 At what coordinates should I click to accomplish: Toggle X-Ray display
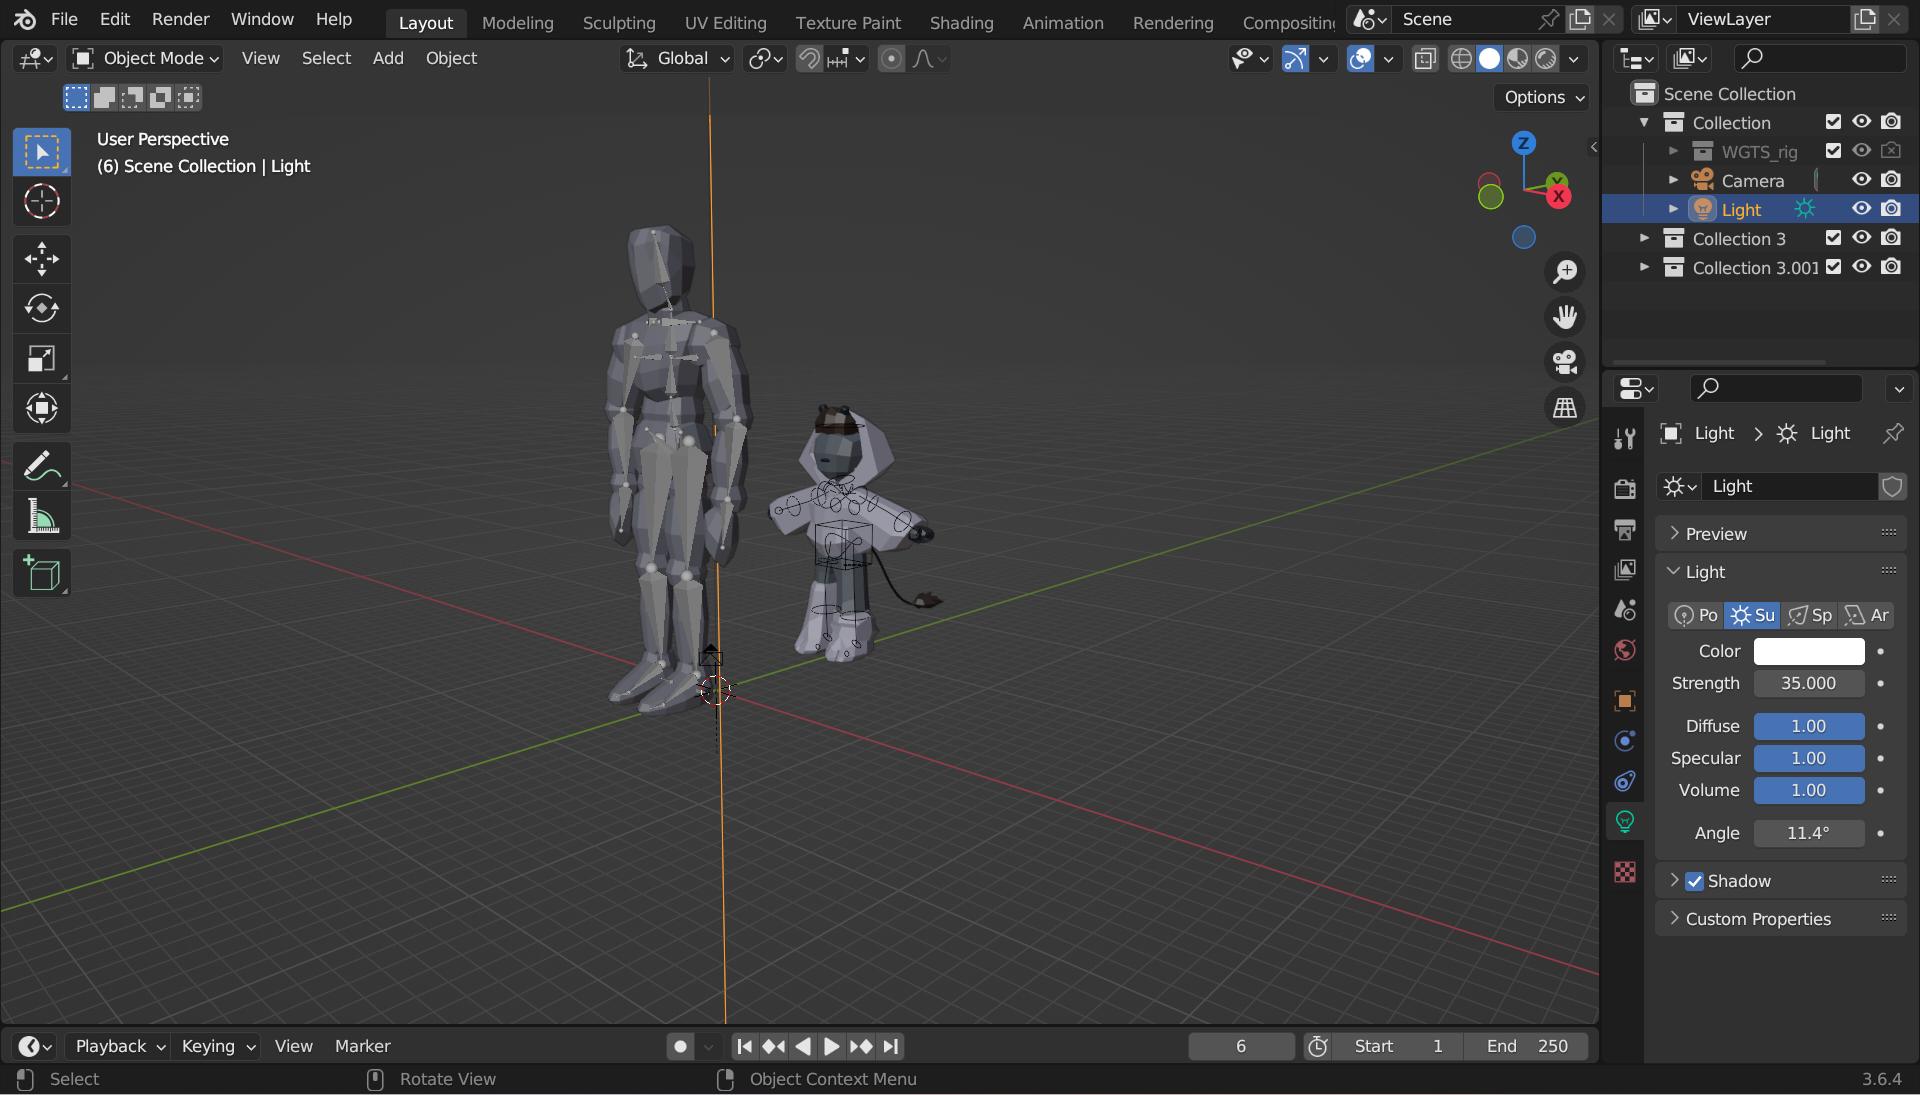[x=1425, y=59]
